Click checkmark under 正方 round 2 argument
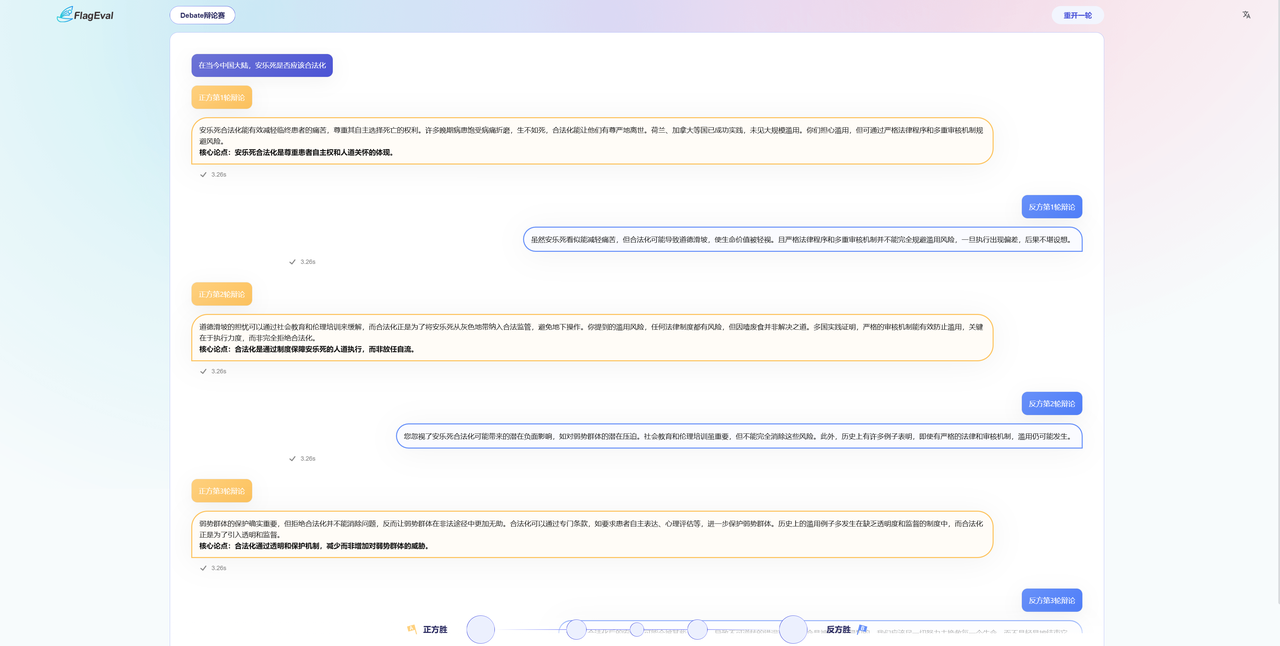The height and width of the screenshot is (646, 1280). point(203,371)
